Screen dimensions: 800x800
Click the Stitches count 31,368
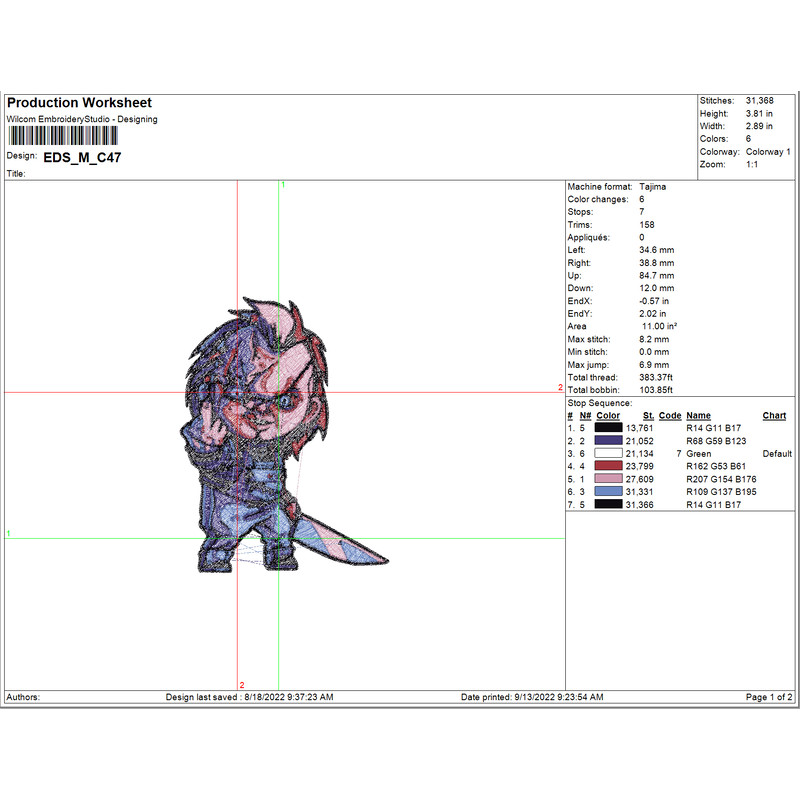click(x=758, y=101)
